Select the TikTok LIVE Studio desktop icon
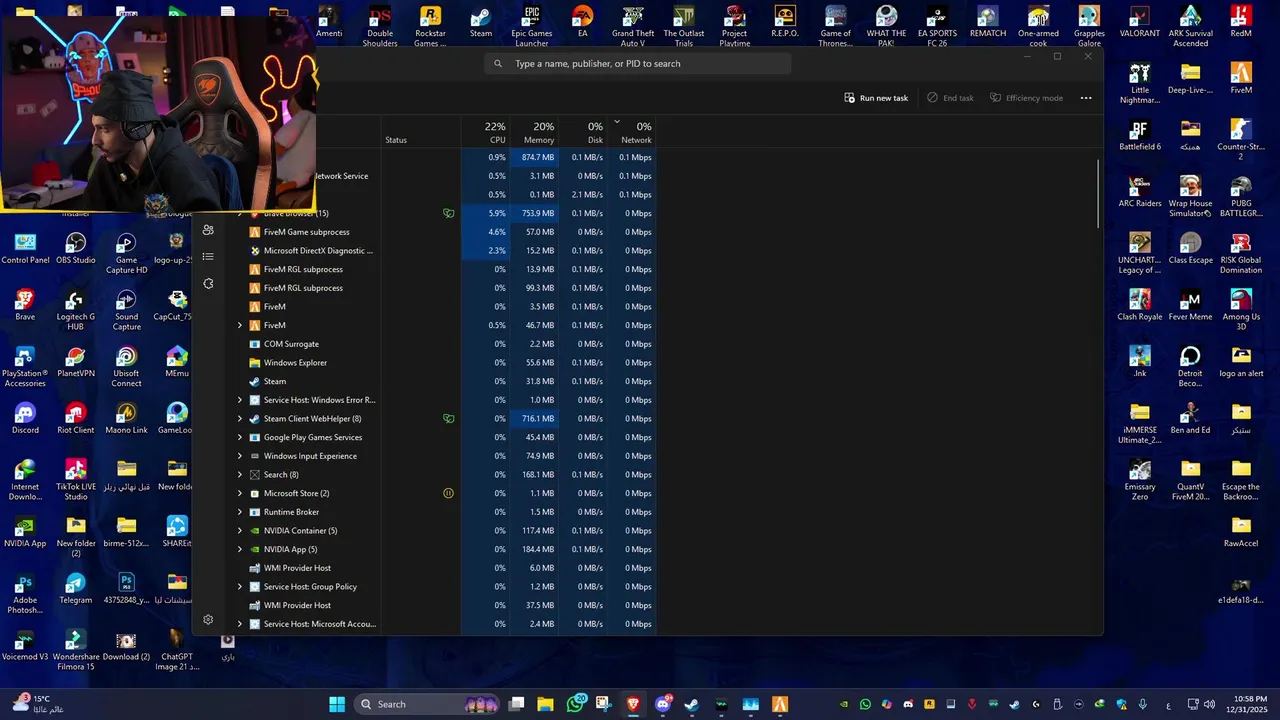The image size is (1280, 720). point(76,480)
